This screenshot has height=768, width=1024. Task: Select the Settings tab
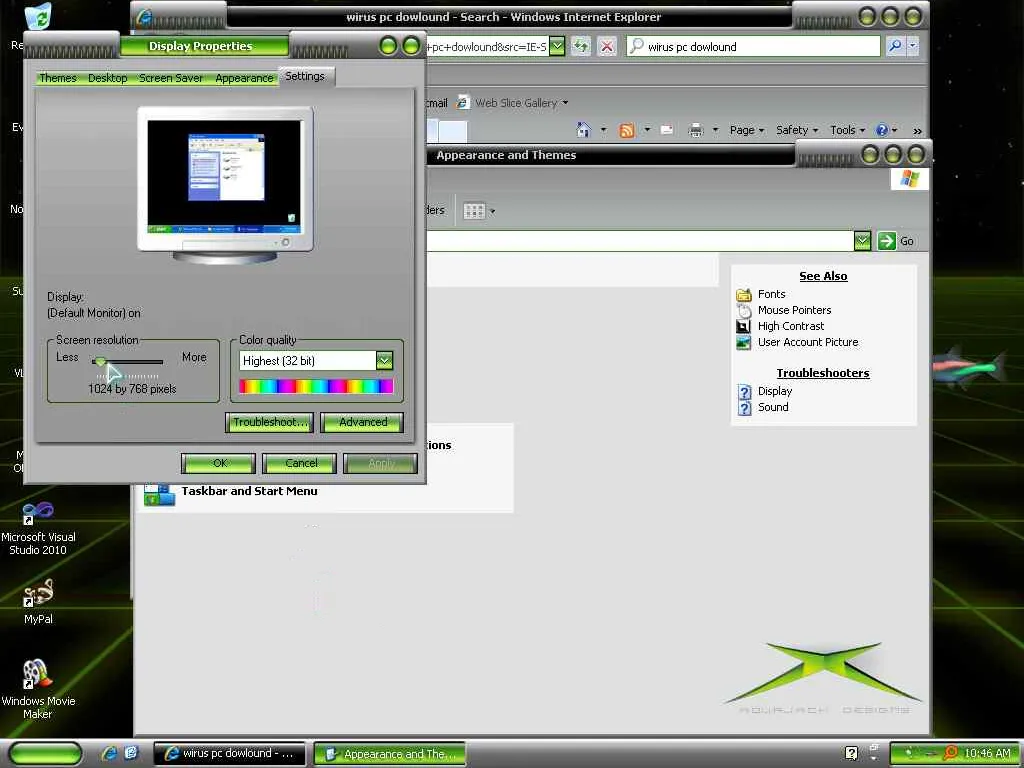tap(305, 76)
